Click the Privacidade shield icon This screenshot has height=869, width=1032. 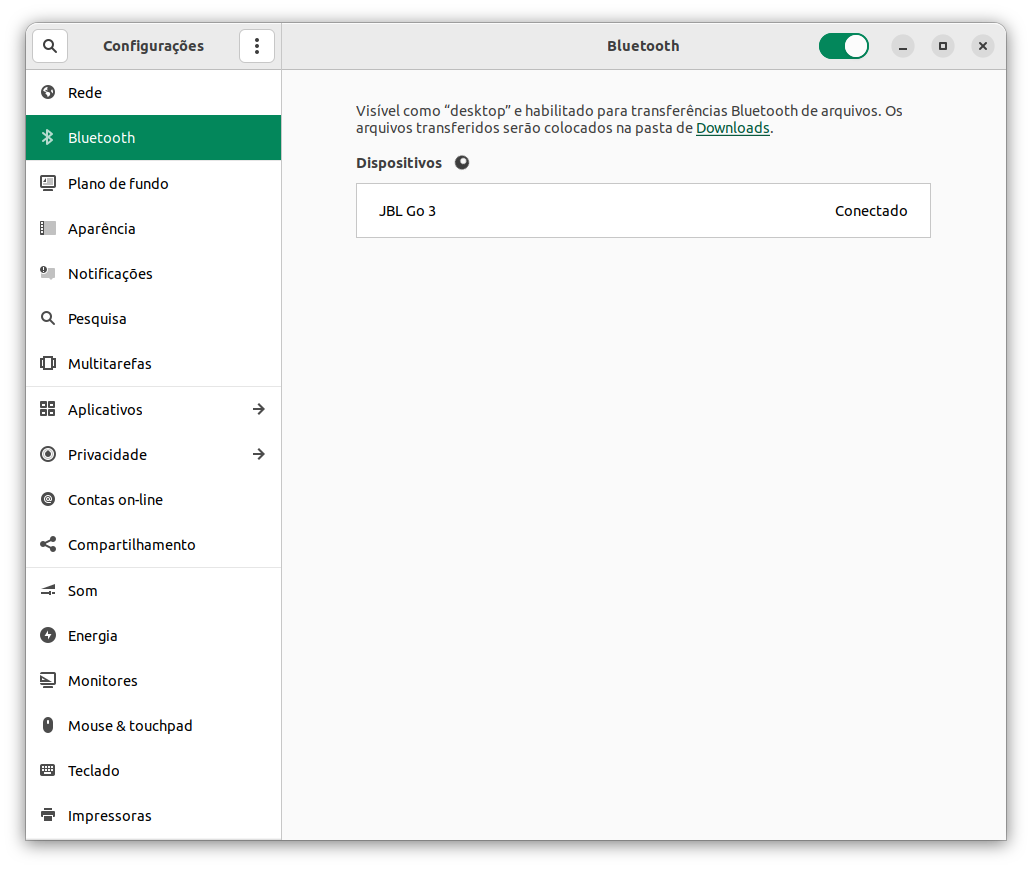[x=48, y=454]
